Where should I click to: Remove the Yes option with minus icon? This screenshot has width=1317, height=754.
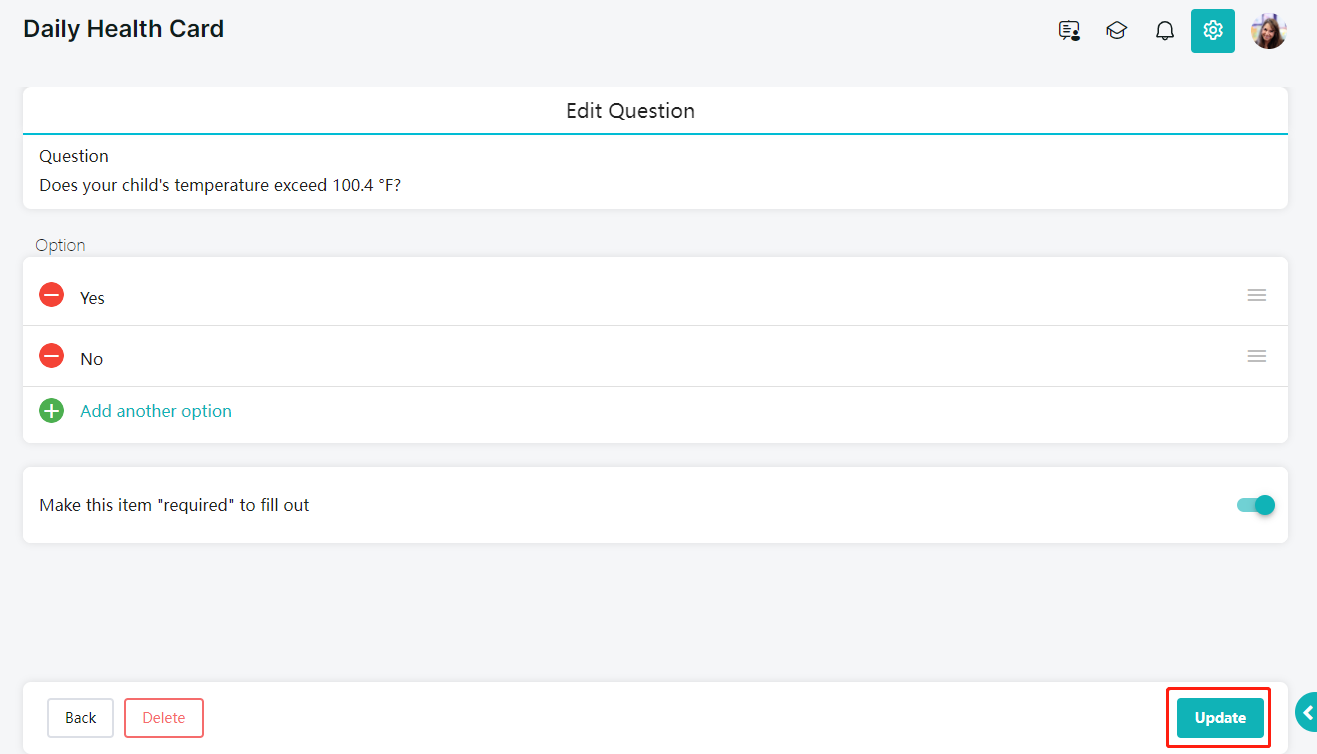(51, 295)
